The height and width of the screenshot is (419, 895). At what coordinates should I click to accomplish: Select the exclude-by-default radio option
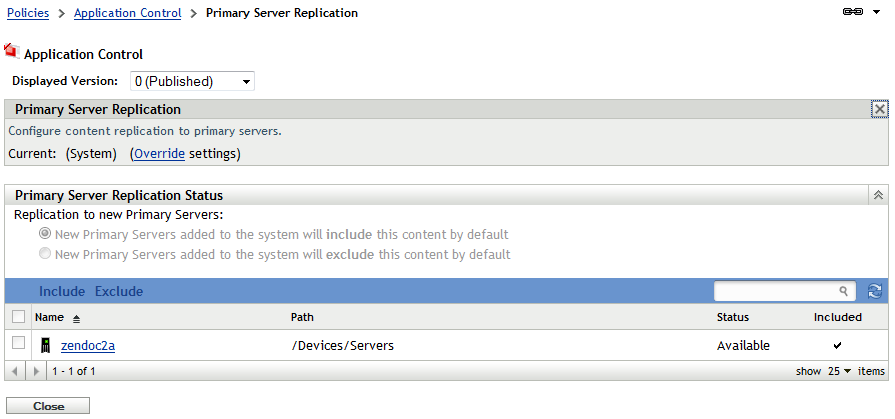coord(45,254)
